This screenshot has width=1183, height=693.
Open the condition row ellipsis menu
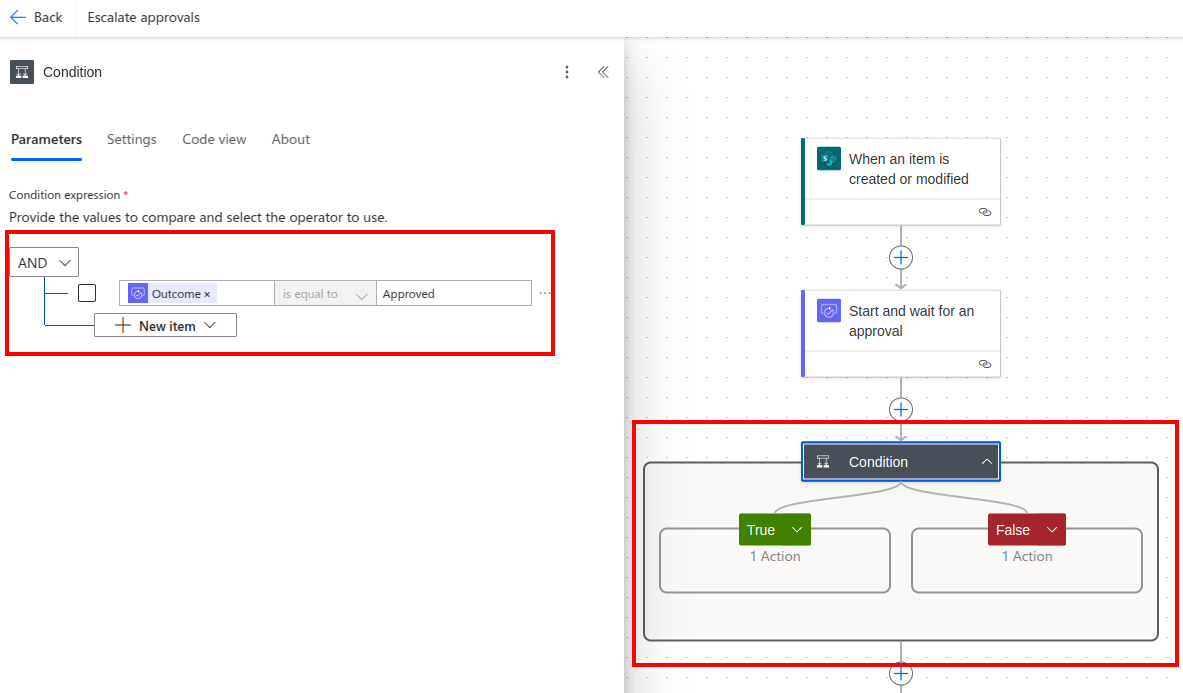[545, 293]
